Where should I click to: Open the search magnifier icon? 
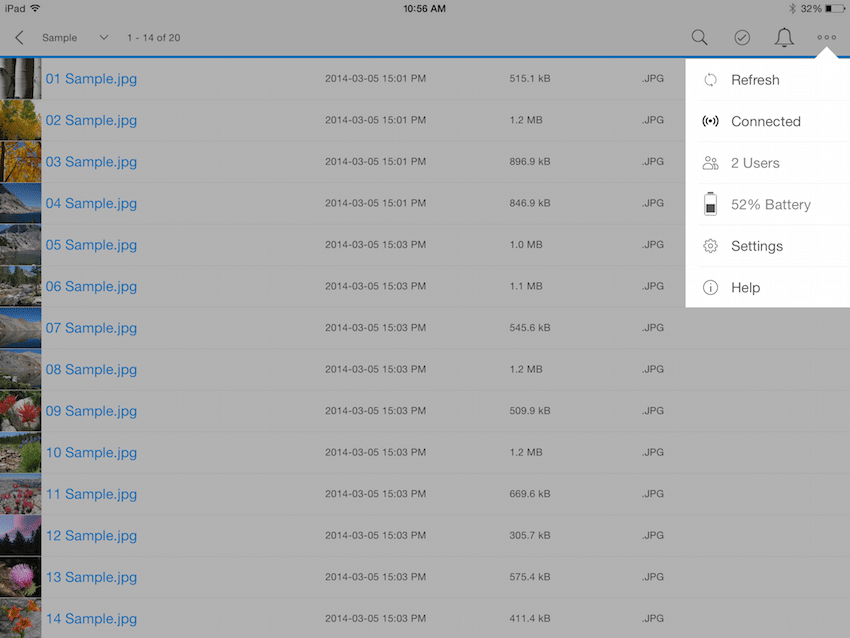pos(699,37)
